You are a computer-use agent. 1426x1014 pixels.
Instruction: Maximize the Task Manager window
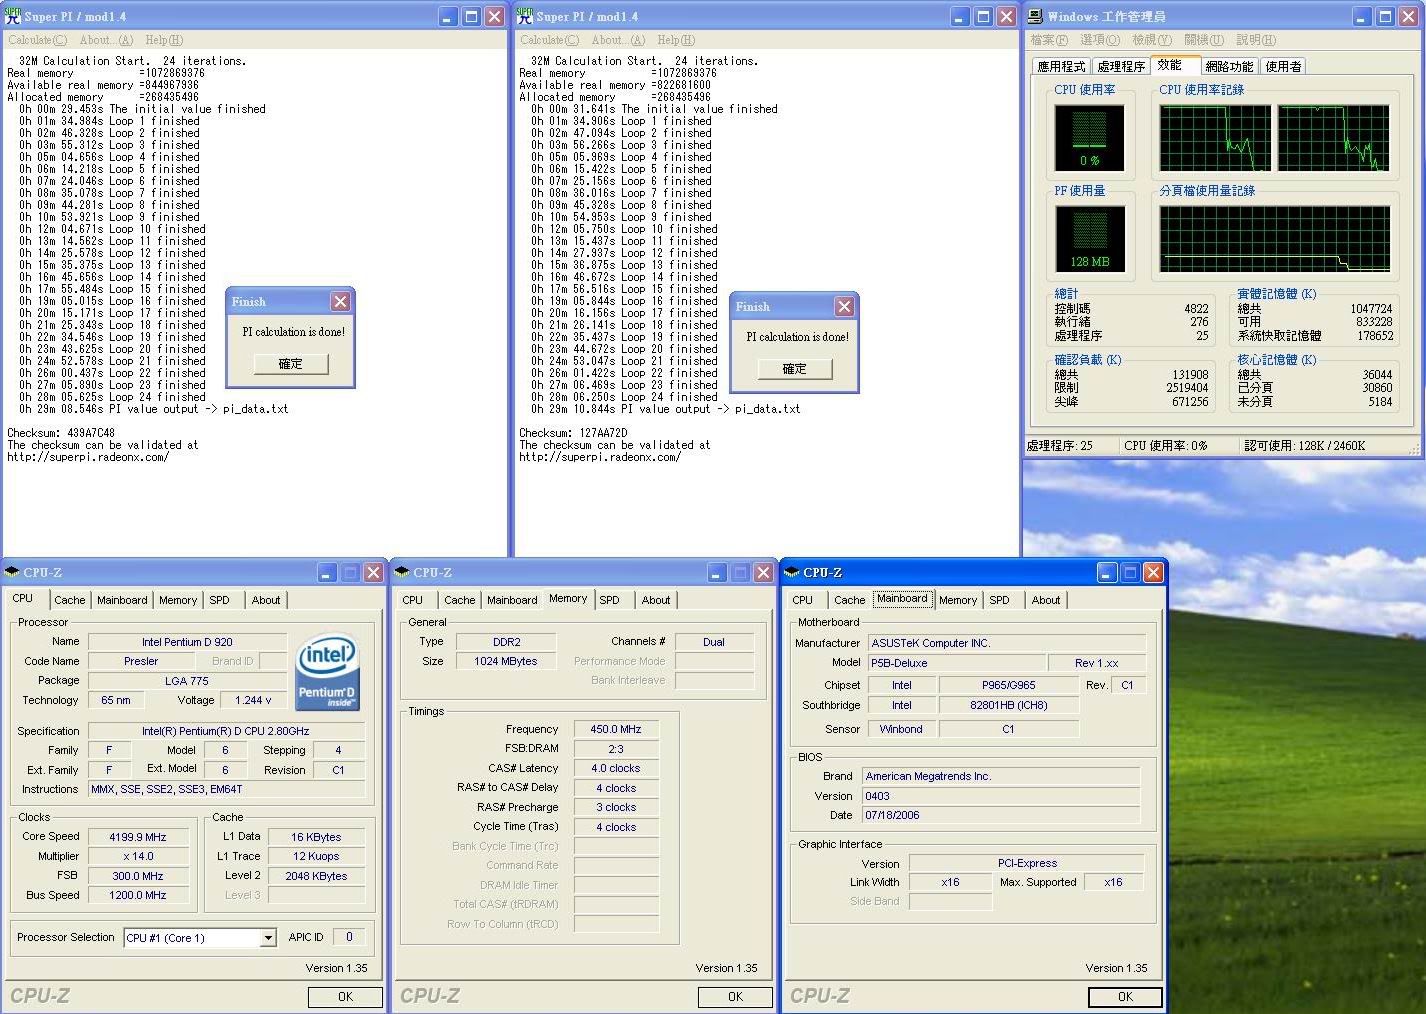(x=1385, y=16)
